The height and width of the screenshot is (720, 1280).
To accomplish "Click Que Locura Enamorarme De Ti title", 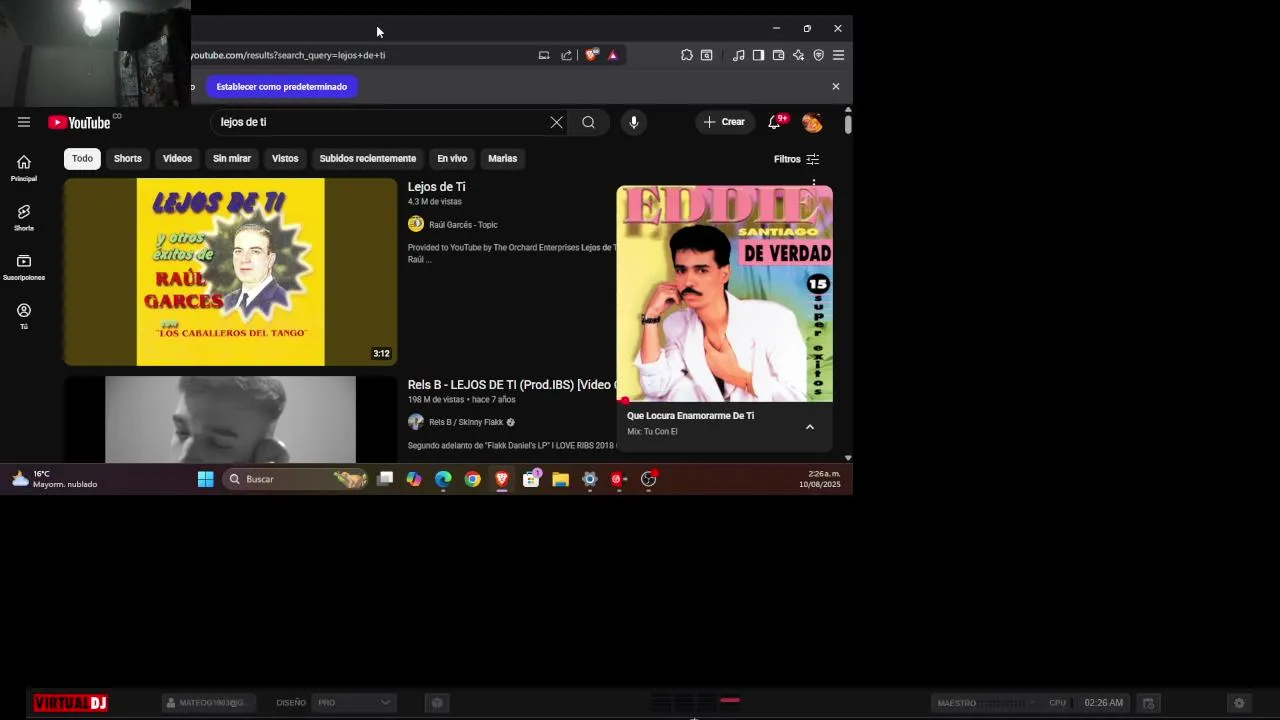I will click(x=690, y=416).
